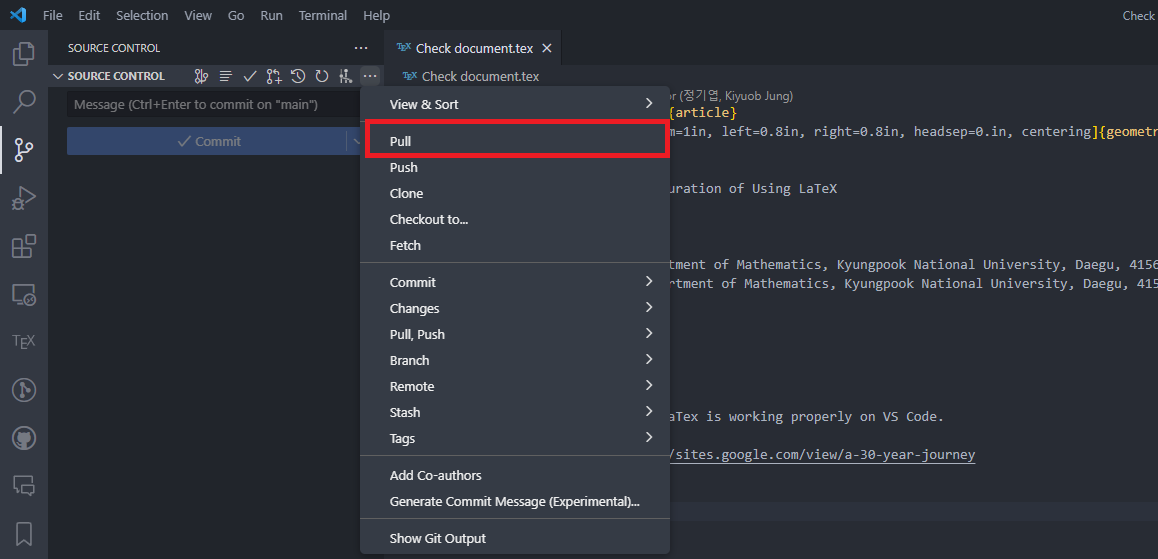Click the create pull request icon

tap(274, 76)
